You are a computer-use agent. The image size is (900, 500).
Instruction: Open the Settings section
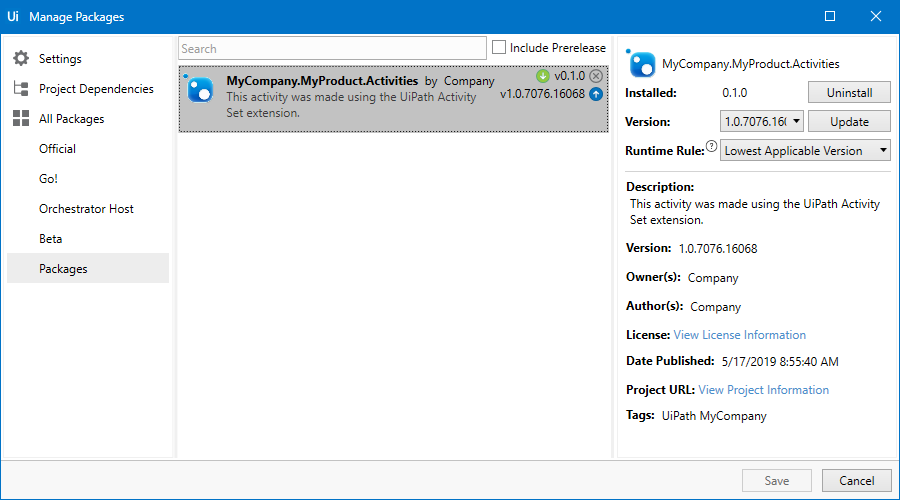[88, 59]
